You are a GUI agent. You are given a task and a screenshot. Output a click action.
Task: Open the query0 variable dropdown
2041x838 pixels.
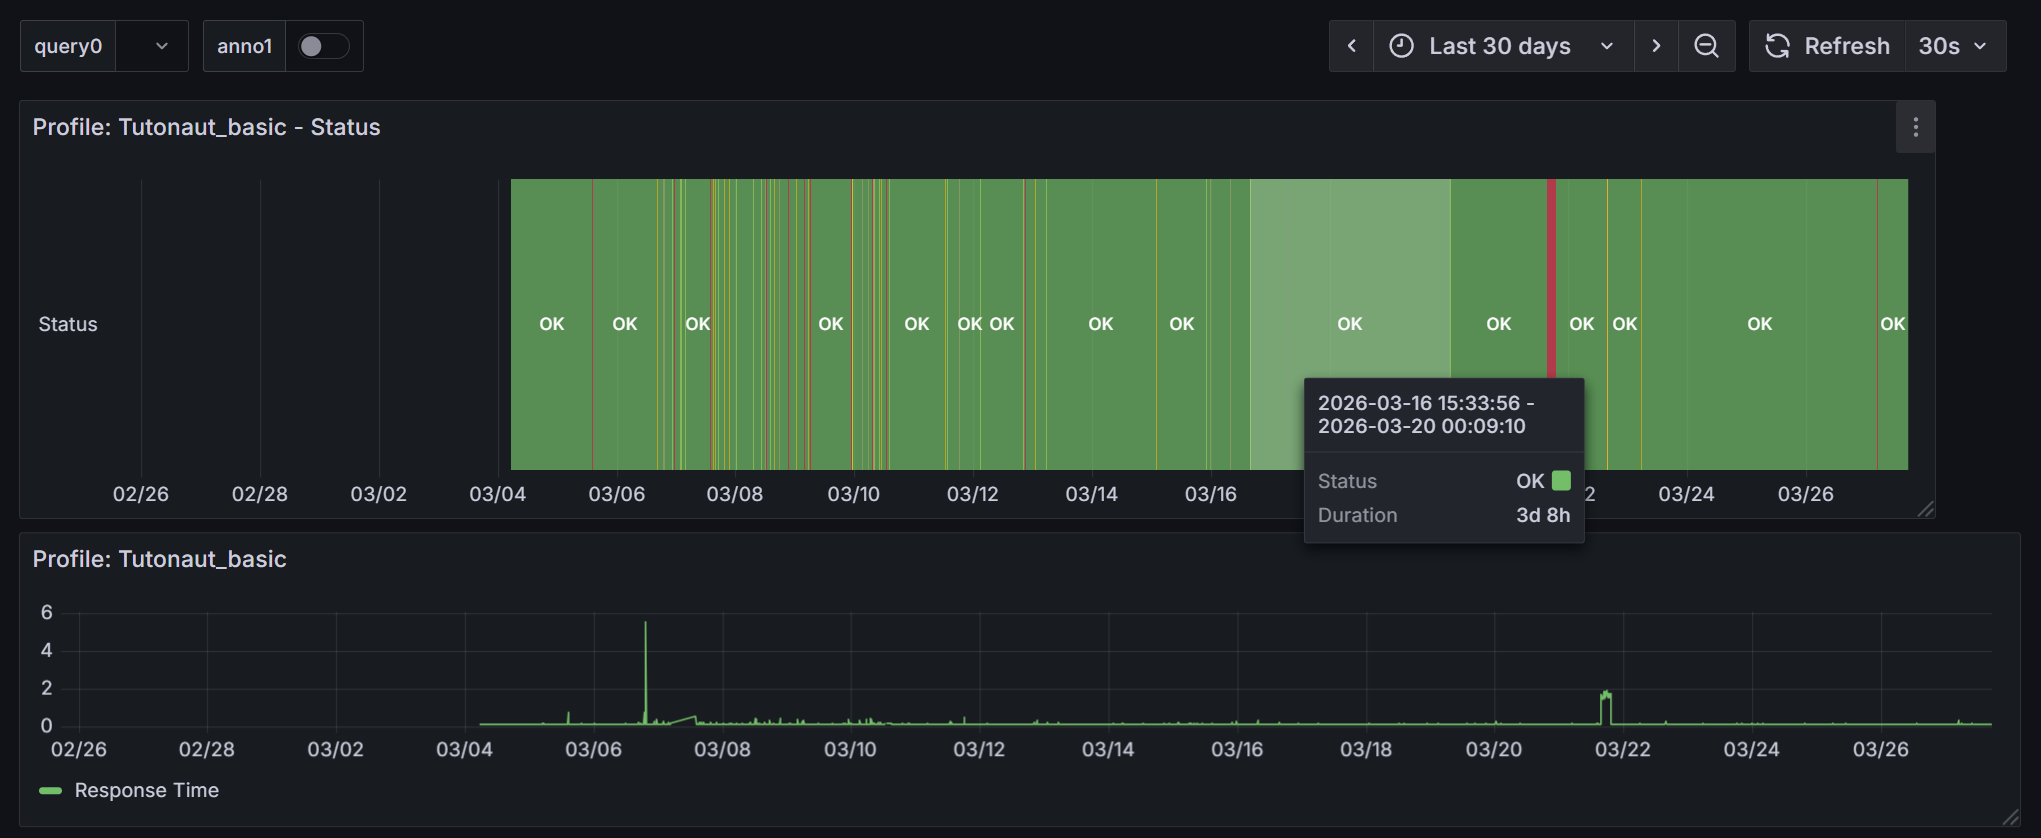pos(152,46)
